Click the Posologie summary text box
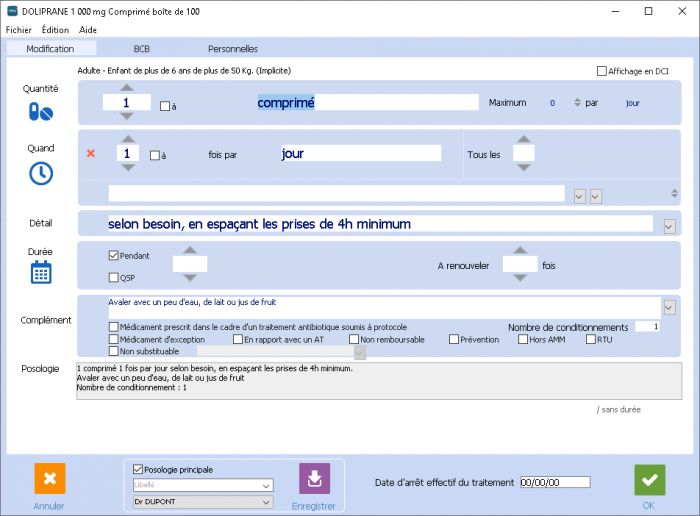700x516 pixels. point(379,381)
